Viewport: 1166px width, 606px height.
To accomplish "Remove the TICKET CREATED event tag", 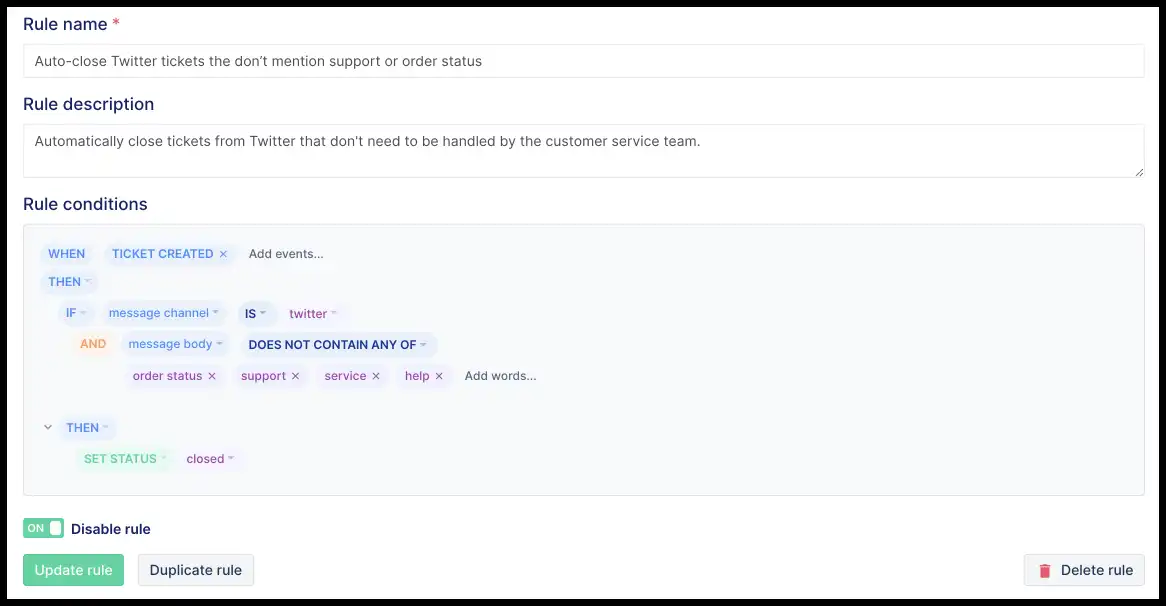I will pyautogui.click(x=223, y=254).
